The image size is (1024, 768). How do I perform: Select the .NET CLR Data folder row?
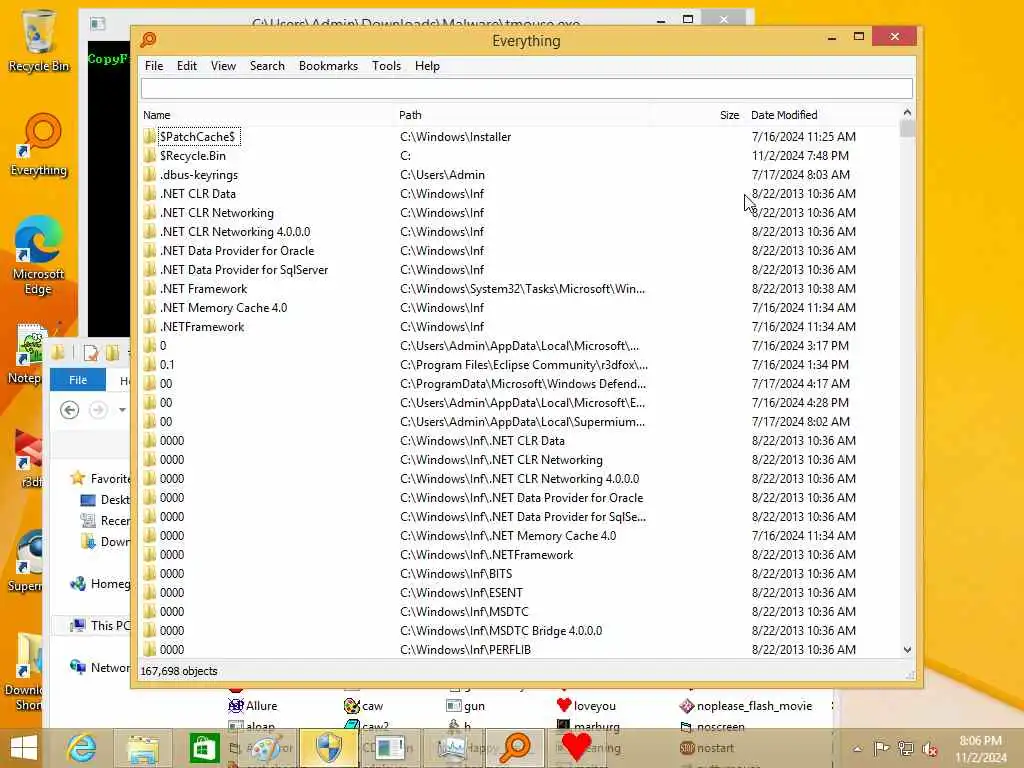click(520, 193)
